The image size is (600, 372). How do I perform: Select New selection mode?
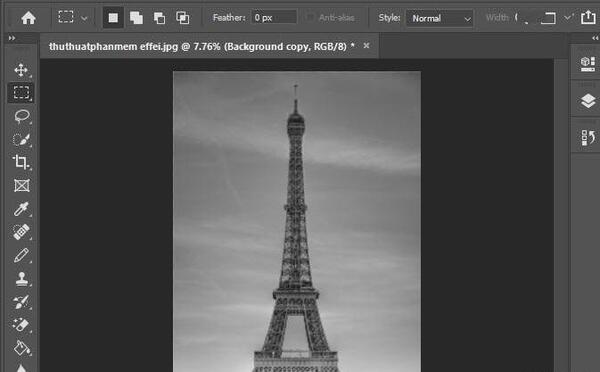[x=113, y=18]
